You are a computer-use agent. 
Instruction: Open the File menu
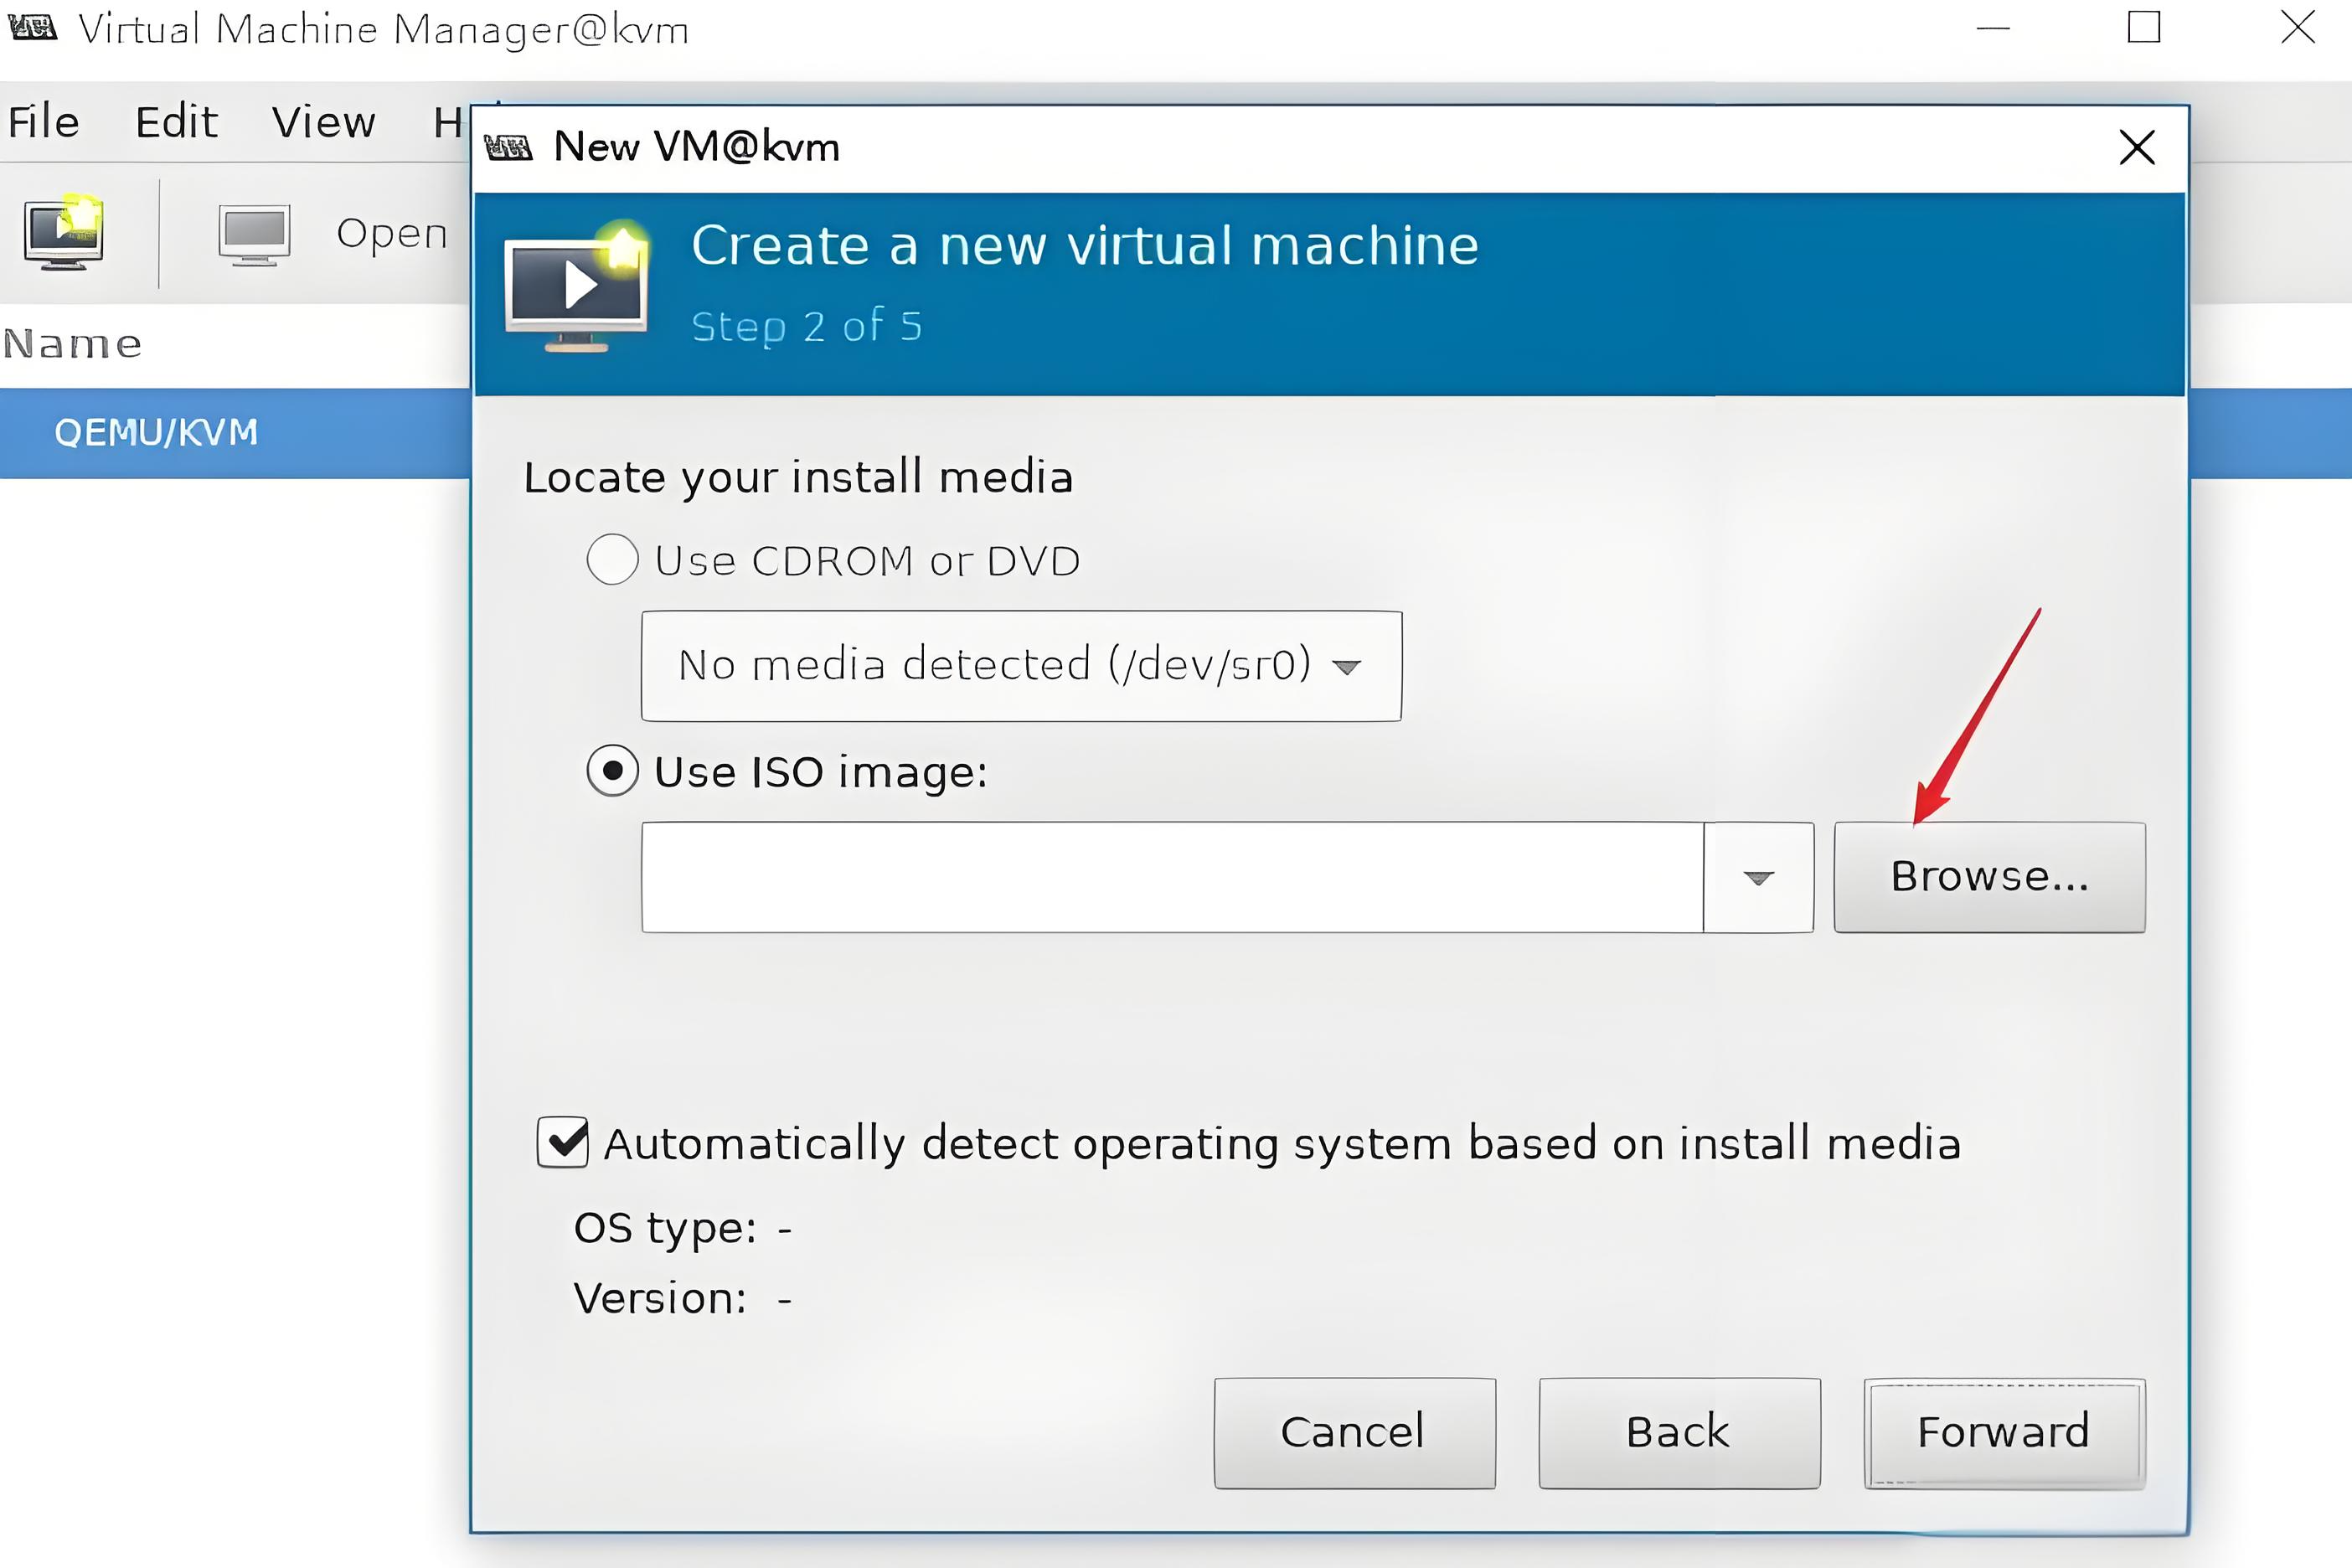click(x=43, y=122)
